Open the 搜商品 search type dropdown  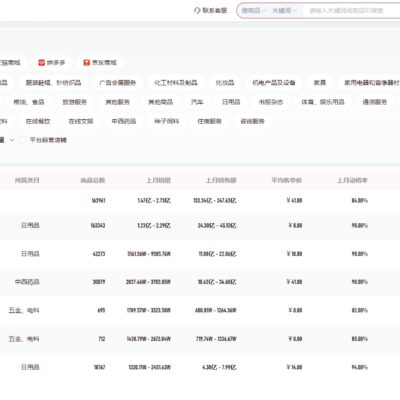[254, 11]
